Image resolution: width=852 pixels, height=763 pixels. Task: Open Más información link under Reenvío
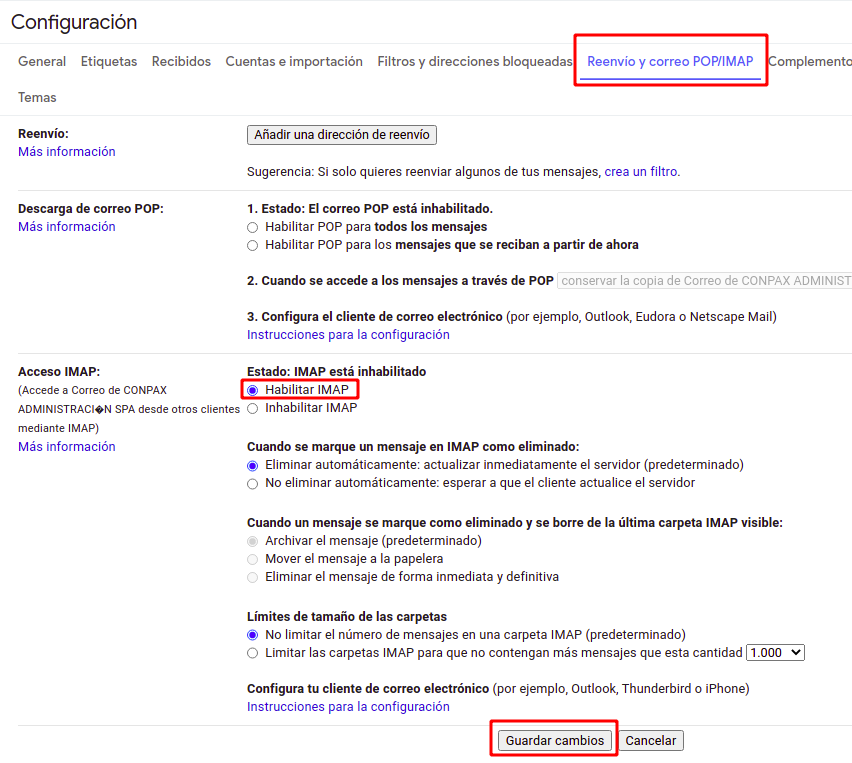67,152
